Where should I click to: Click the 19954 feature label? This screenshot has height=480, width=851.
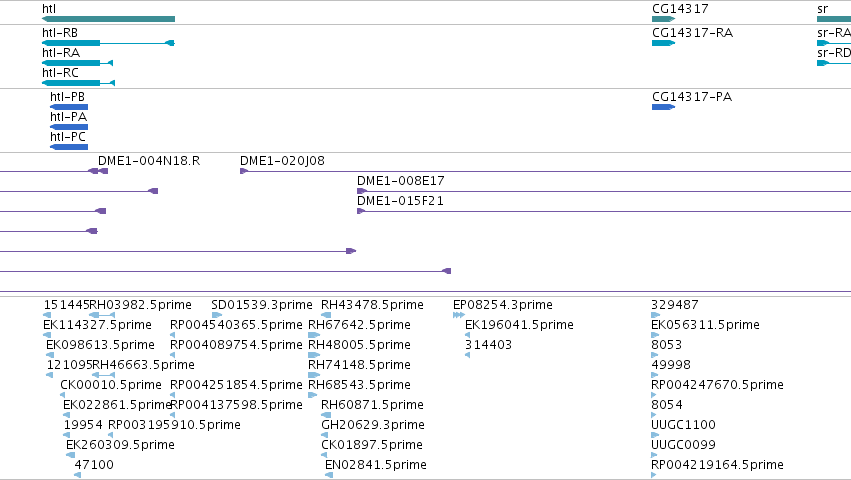click(x=83, y=425)
